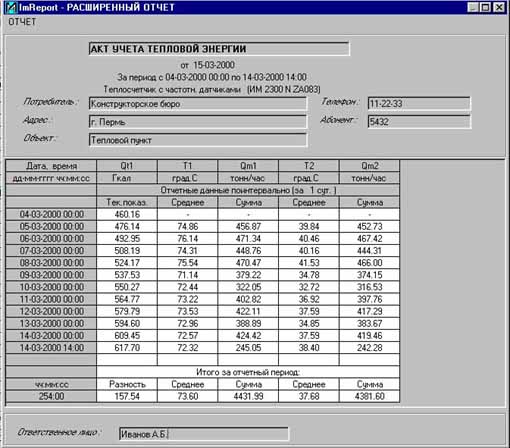Select the Qm1 column header
This screenshot has height=448, width=510.
248,166
